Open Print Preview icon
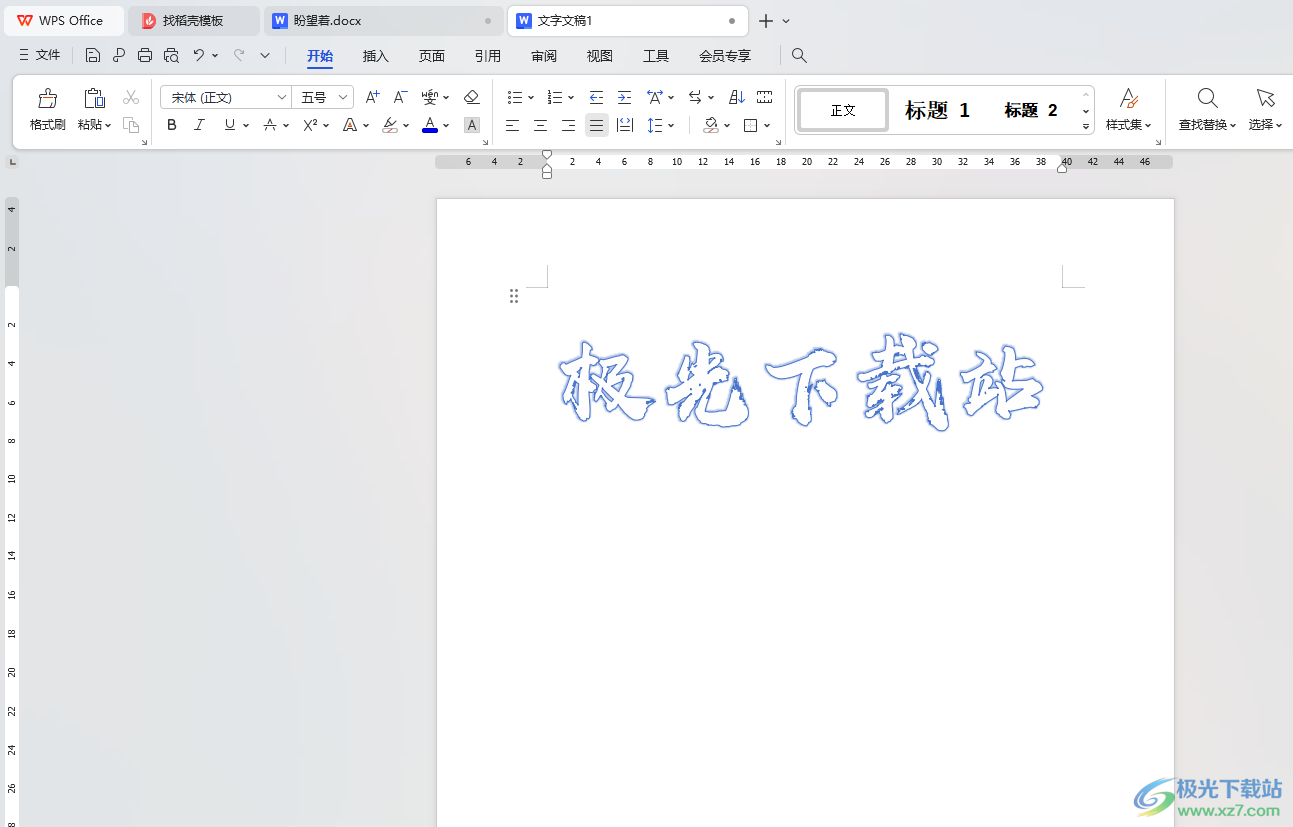1293x827 pixels. tap(172, 56)
